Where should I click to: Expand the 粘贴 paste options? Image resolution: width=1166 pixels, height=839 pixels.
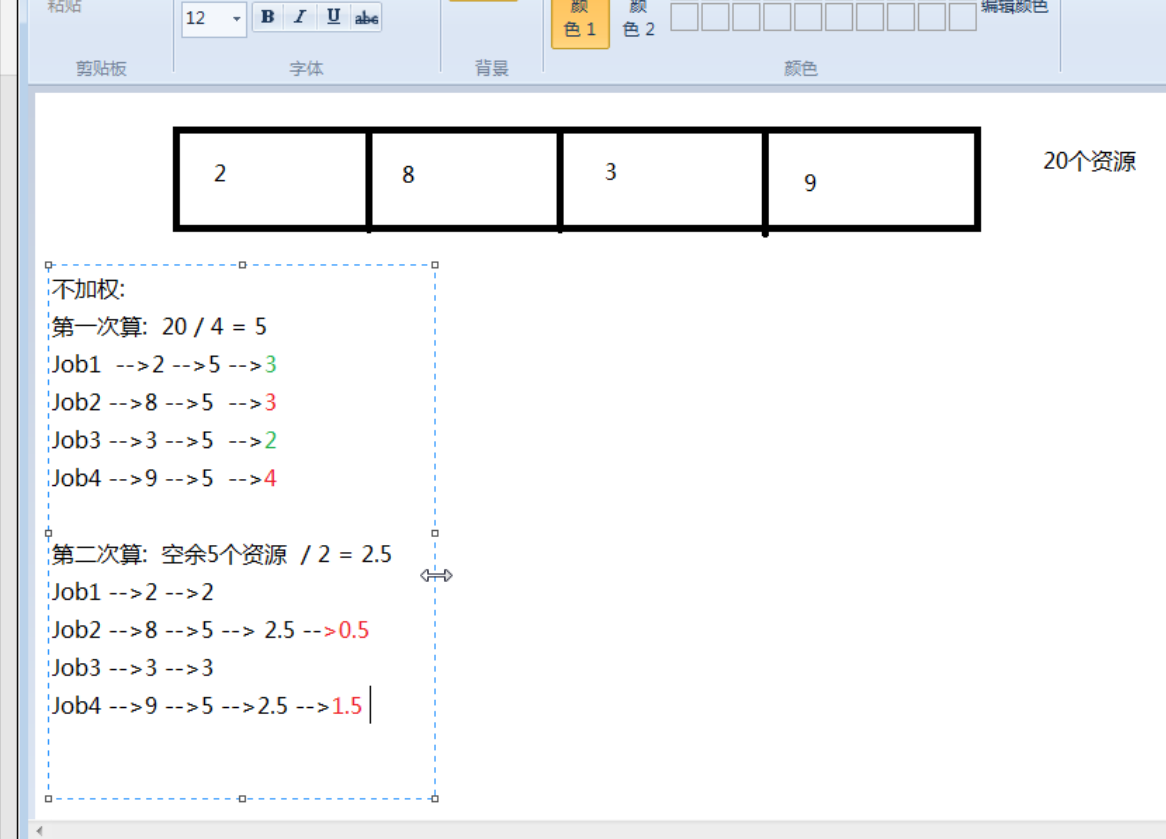65,8
